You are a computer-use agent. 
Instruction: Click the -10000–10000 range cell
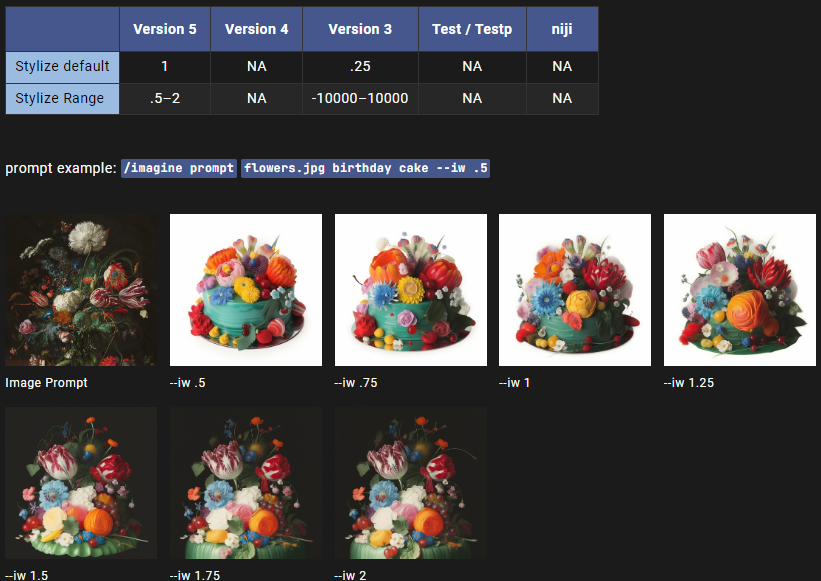pyautogui.click(x=360, y=98)
